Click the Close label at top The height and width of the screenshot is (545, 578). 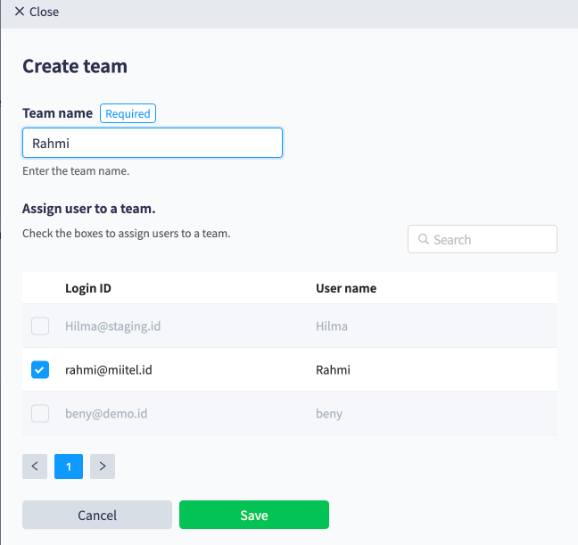point(44,12)
